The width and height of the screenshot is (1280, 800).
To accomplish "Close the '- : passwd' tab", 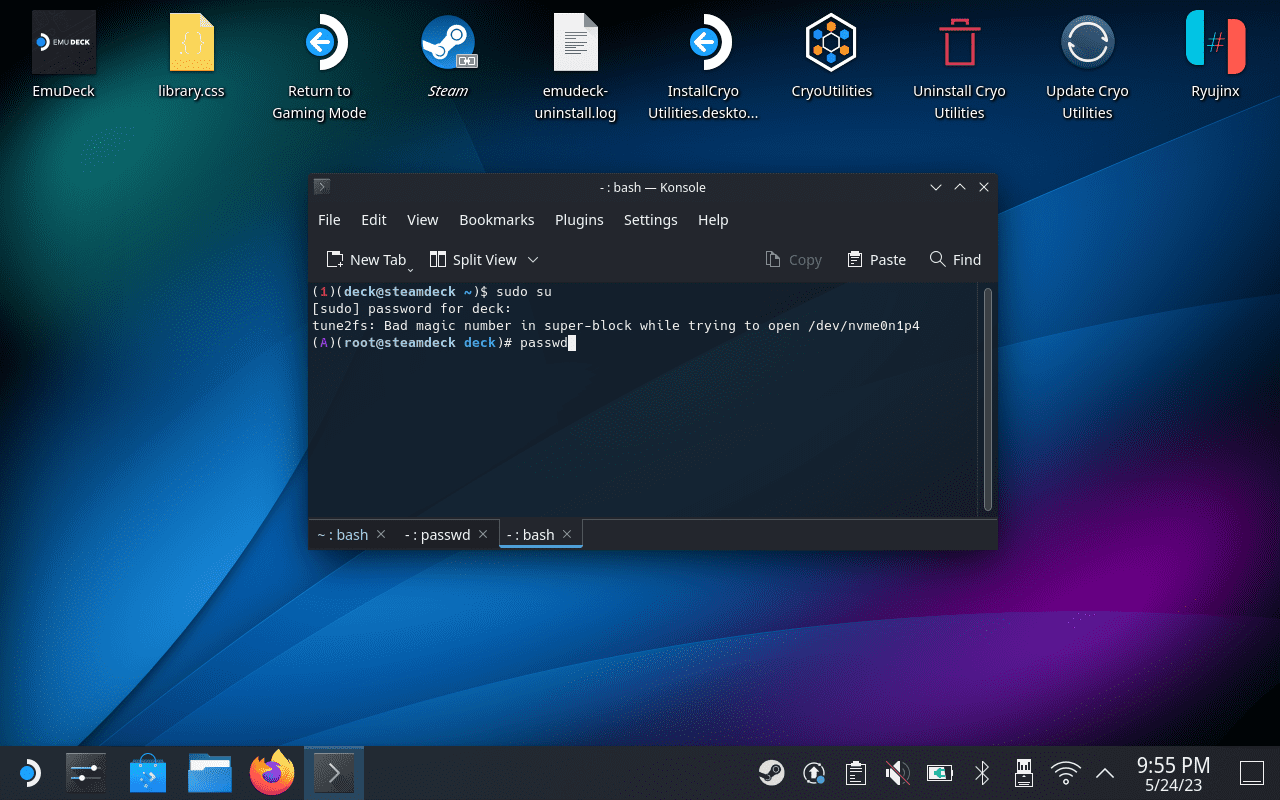I will [x=483, y=535].
